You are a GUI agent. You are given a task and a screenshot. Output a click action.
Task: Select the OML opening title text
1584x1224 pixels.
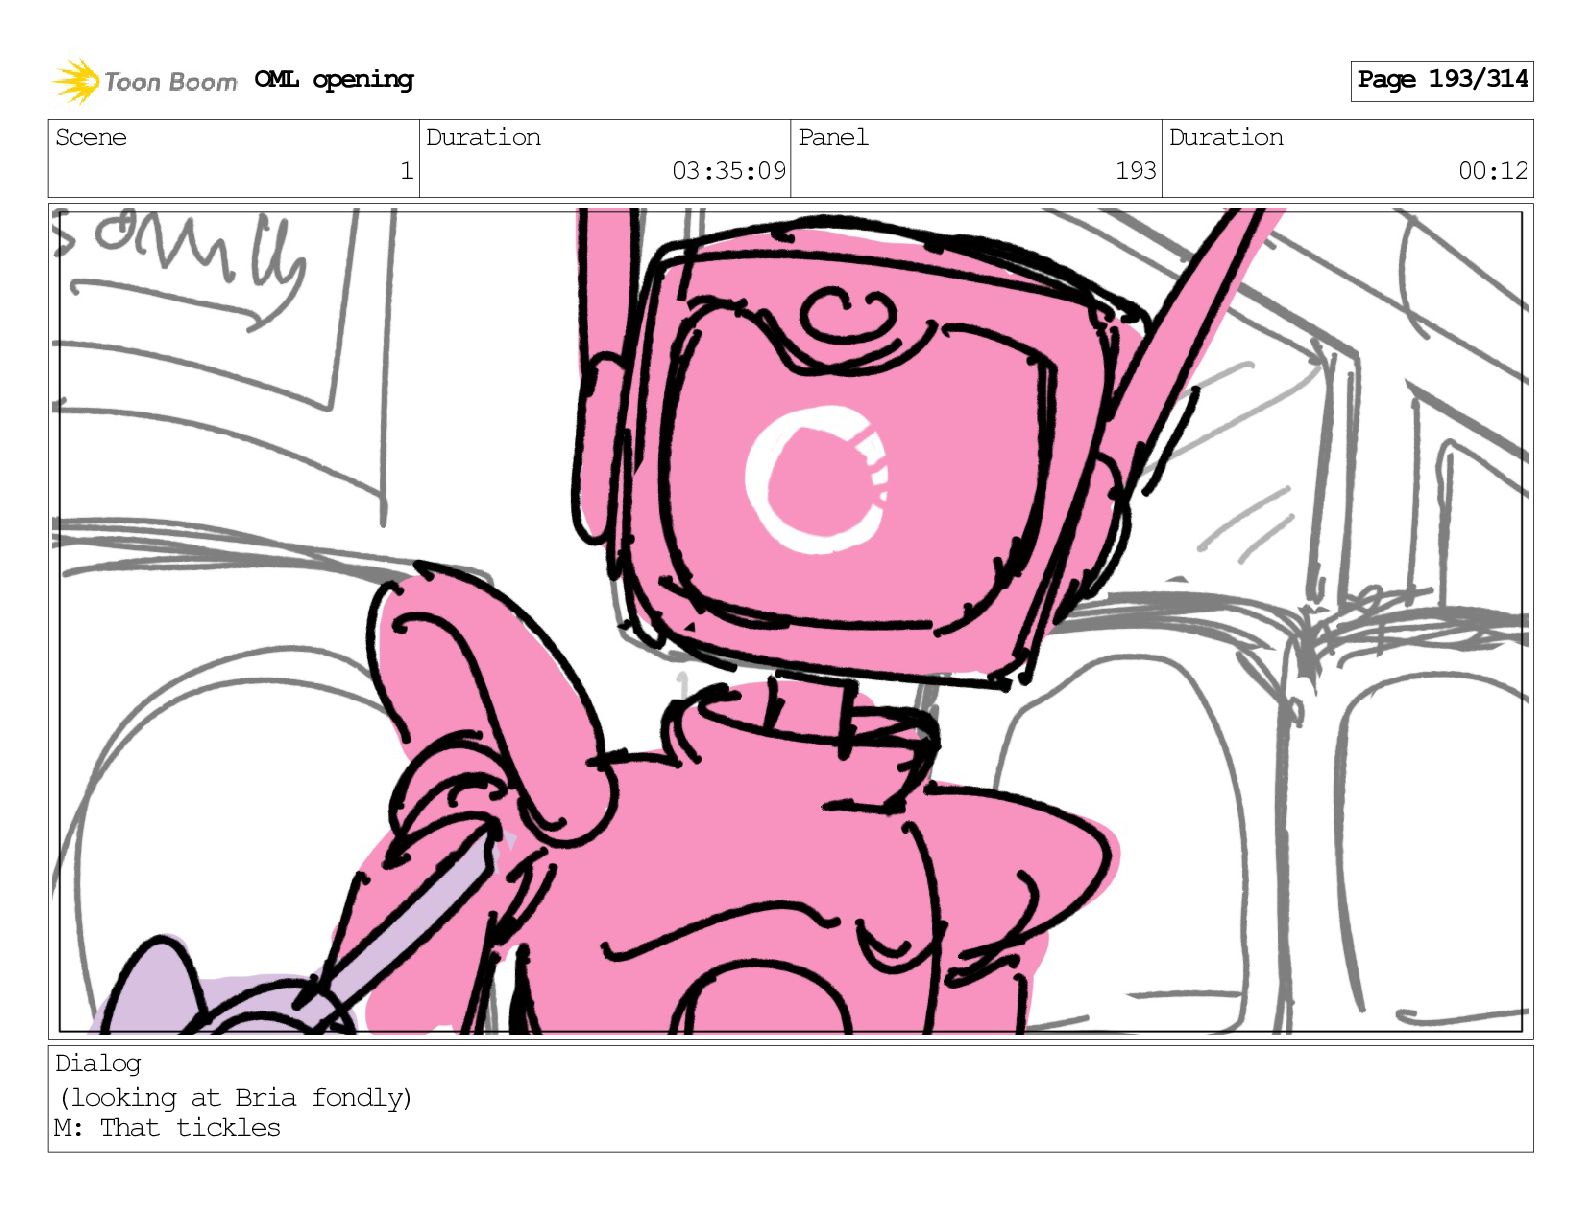point(334,80)
